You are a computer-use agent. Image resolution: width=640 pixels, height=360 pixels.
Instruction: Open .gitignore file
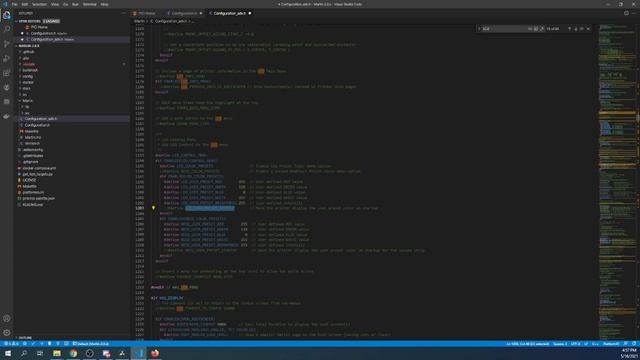31,162
